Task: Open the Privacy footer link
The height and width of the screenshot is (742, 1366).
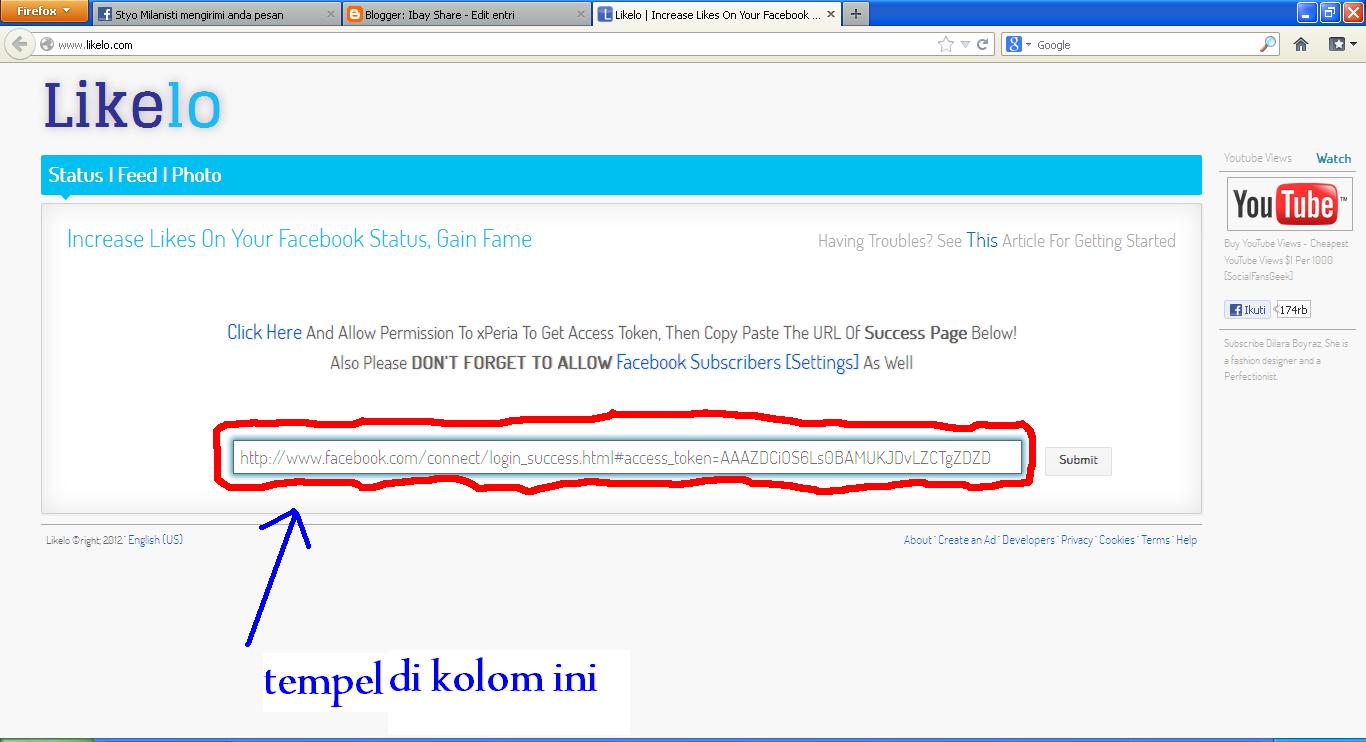Action: [x=1077, y=540]
